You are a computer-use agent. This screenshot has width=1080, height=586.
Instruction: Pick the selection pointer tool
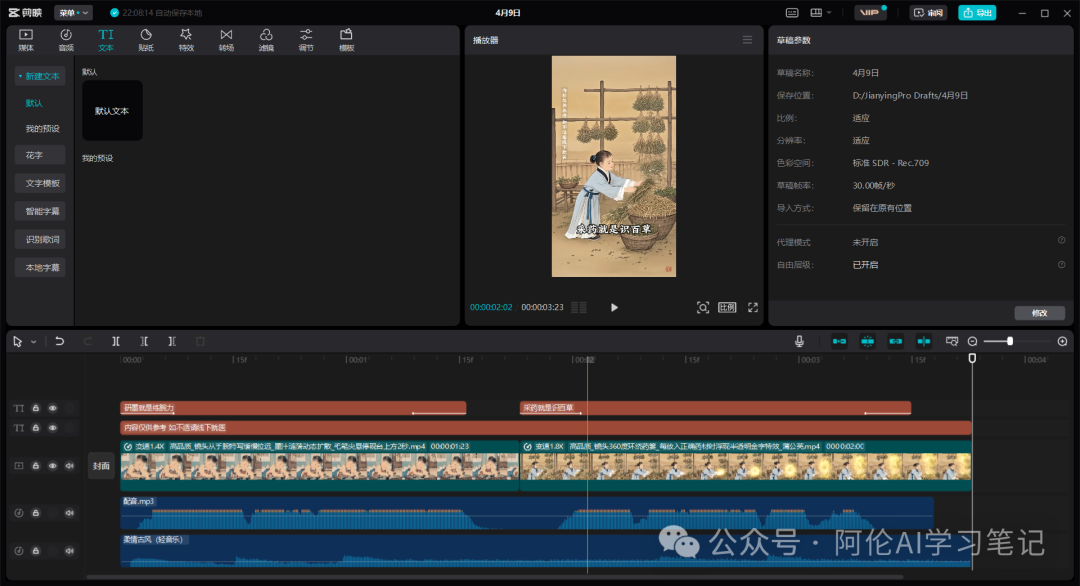pos(17,341)
